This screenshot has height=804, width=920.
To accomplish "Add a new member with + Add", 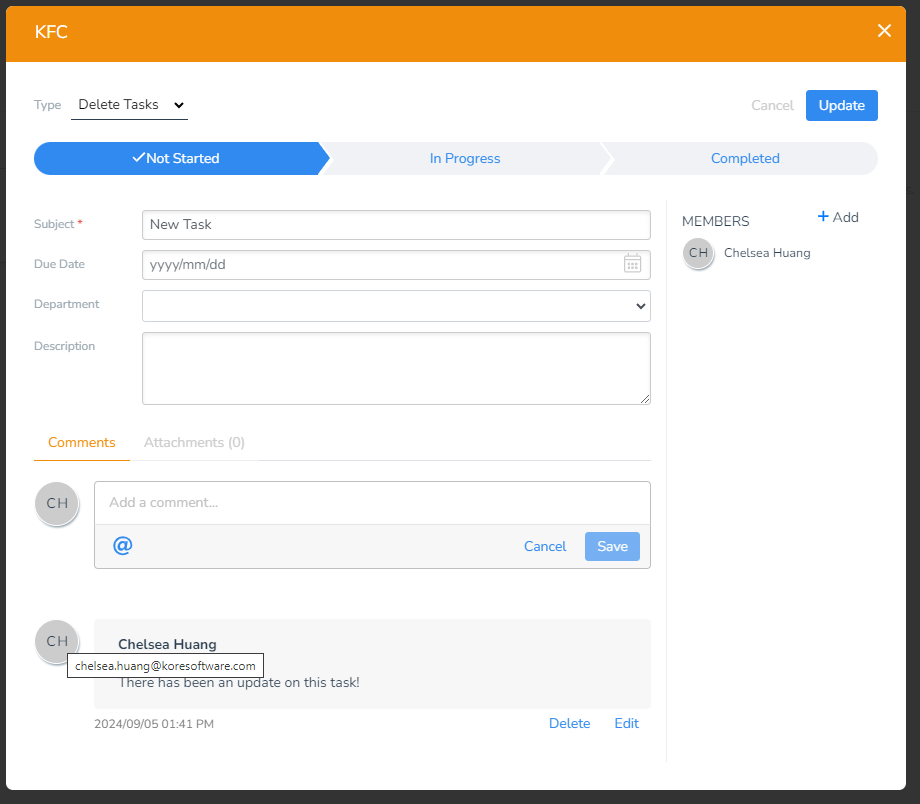I will click(x=838, y=217).
